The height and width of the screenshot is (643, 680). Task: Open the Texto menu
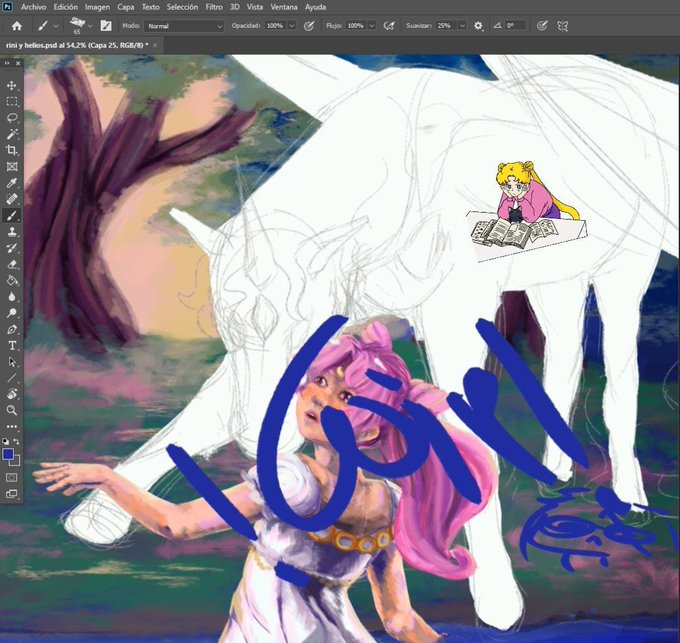[x=150, y=7]
